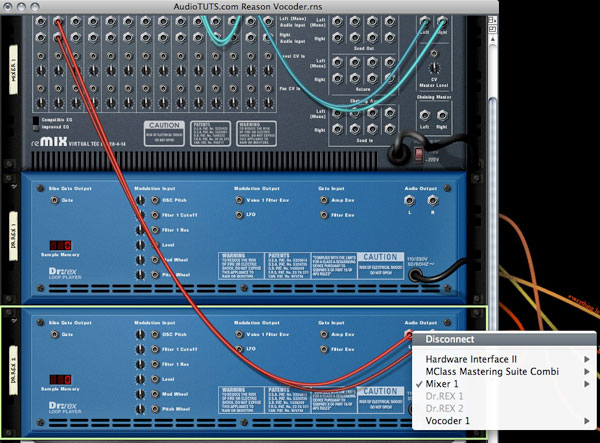Toggle the Compatible/Improved EQ switch on the mixer

(x=36, y=123)
